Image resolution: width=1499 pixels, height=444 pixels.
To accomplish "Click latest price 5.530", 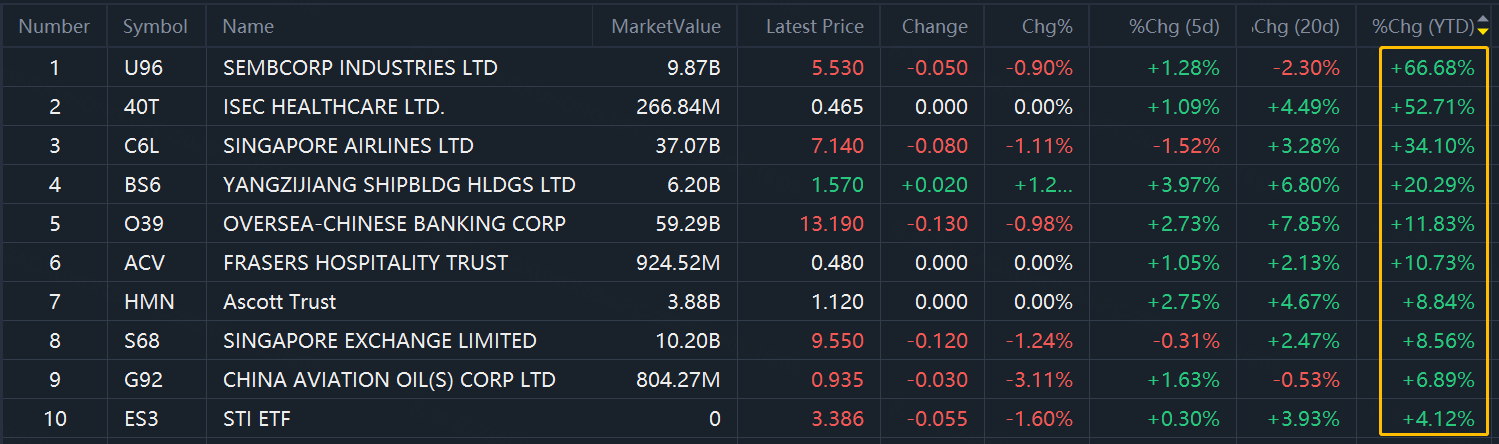I will click(x=838, y=68).
